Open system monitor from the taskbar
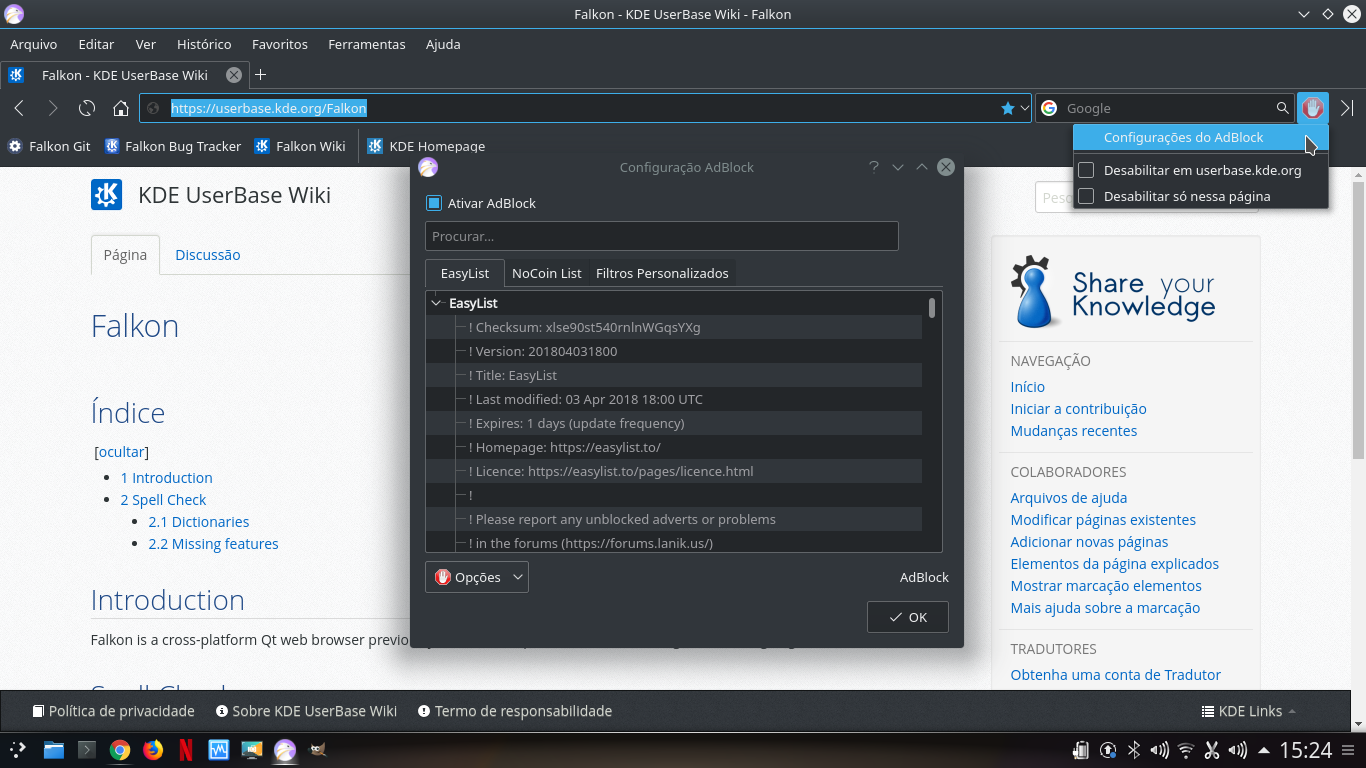 coord(219,749)
